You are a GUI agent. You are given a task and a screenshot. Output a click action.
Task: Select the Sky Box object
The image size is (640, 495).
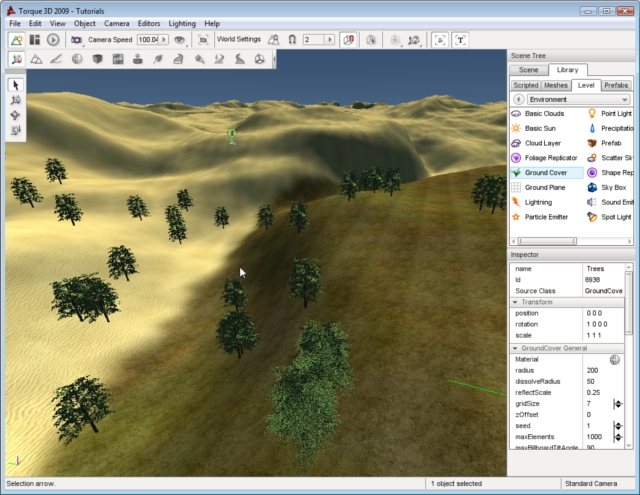(612, 187)
